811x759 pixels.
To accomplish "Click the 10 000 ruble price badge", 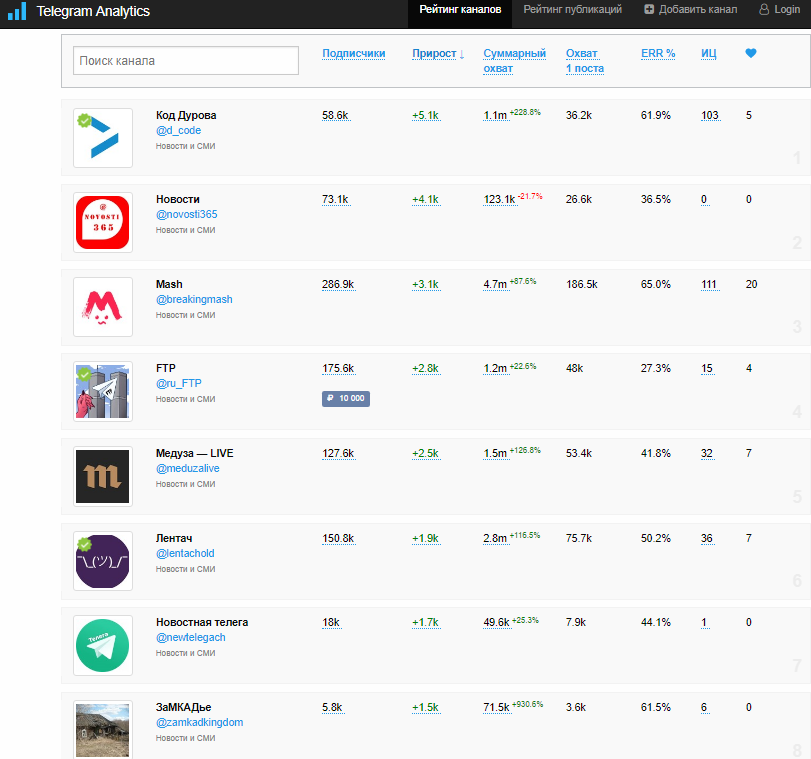I will pyautogui.click(x=346, y=398).
